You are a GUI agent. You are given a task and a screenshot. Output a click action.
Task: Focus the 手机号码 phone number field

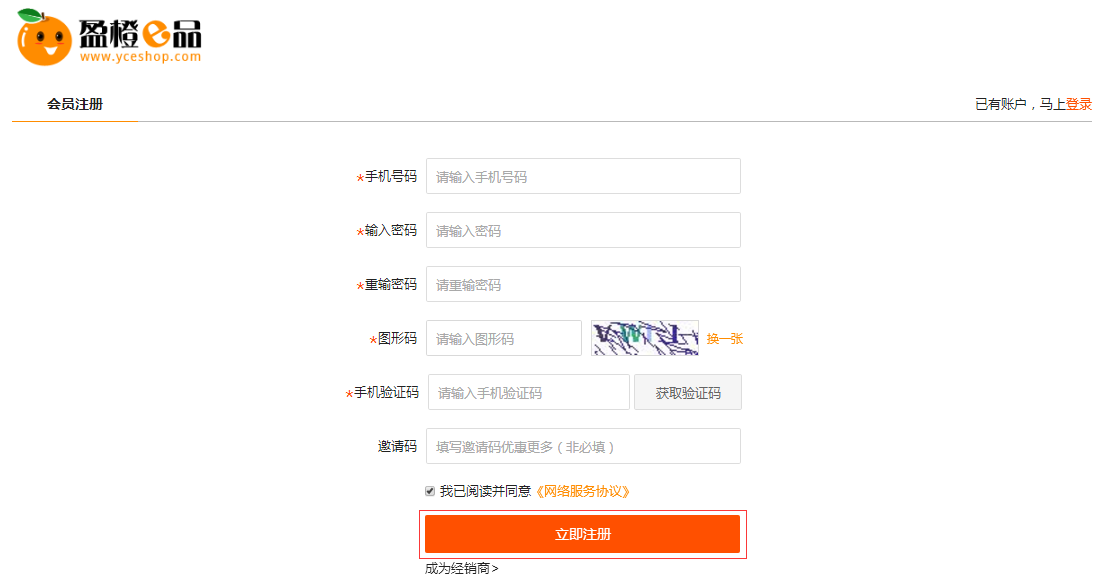[583, 177]
